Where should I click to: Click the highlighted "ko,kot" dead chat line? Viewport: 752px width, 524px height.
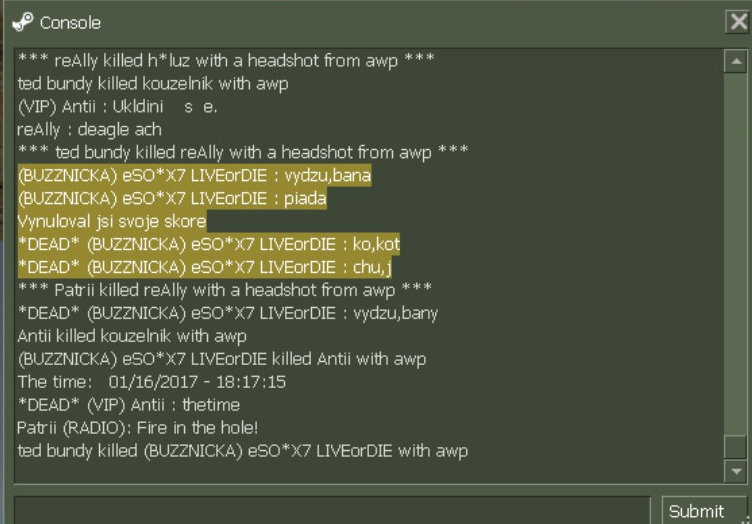[209, 244]
